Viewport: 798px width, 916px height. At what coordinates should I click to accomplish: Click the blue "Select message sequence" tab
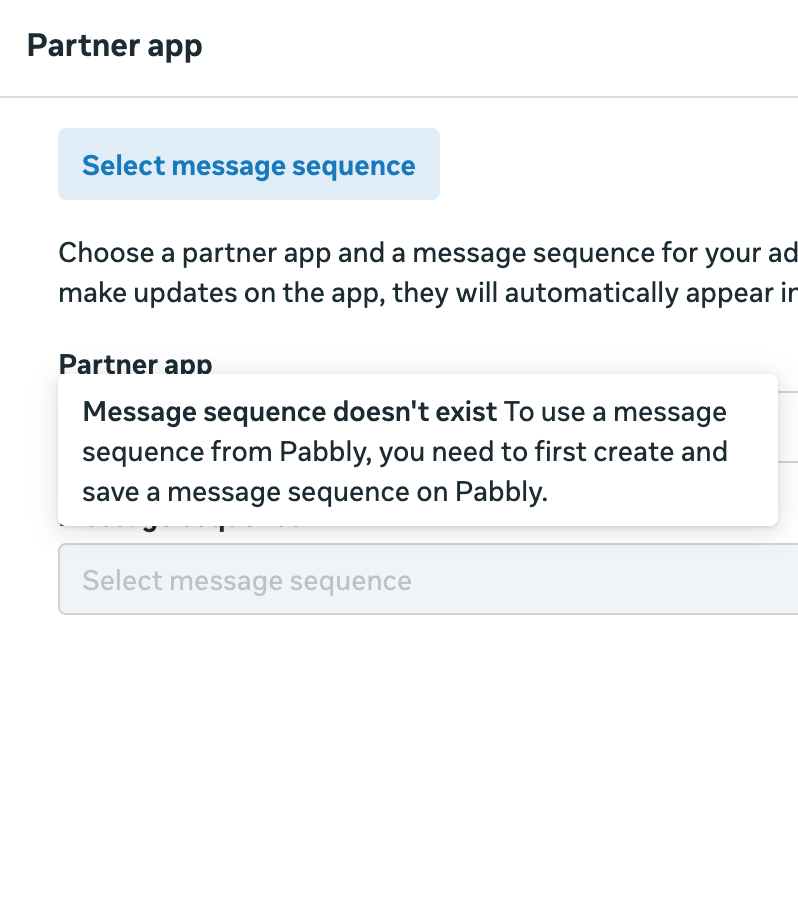click(x=248, y=165)
